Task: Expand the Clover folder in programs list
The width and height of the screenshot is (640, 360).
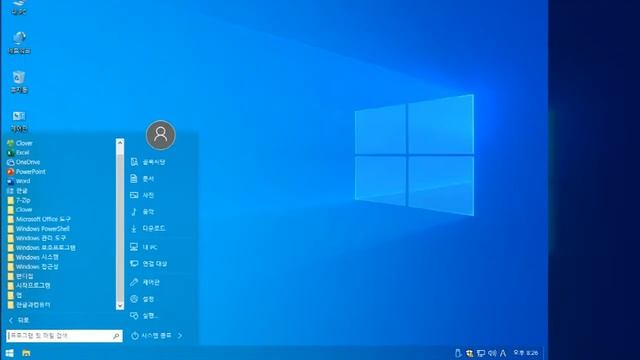Action: [20, 210]
